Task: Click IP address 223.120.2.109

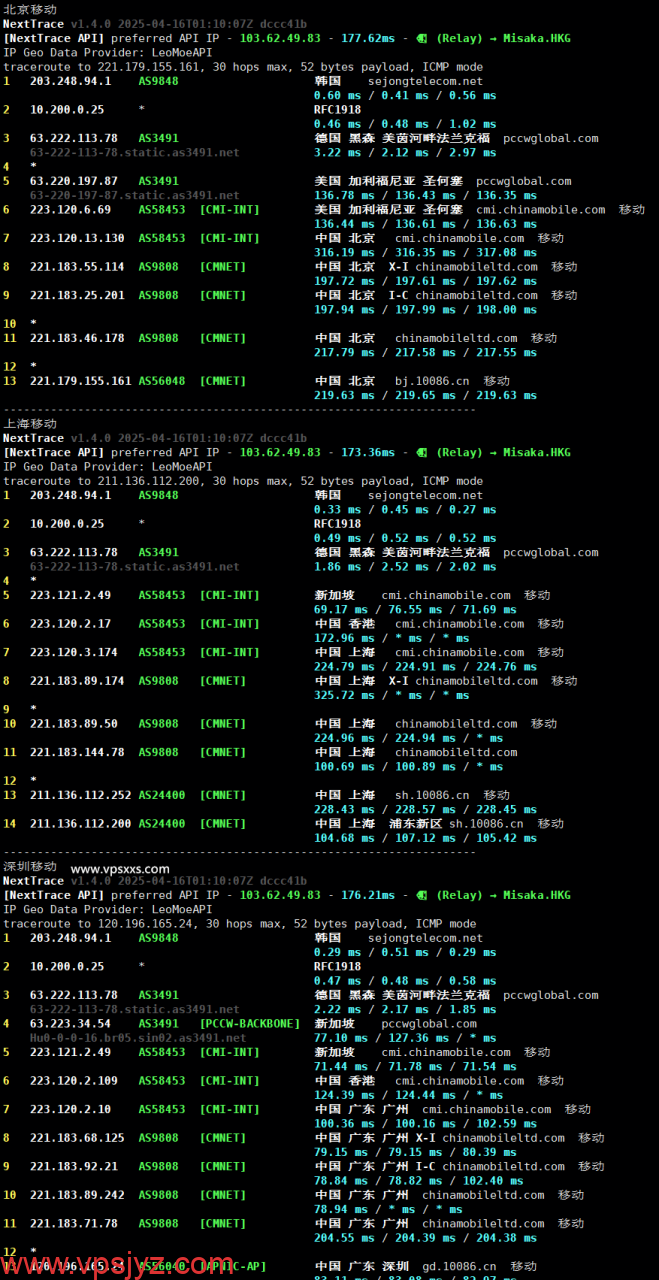Action: click(x=74, y=1080)
